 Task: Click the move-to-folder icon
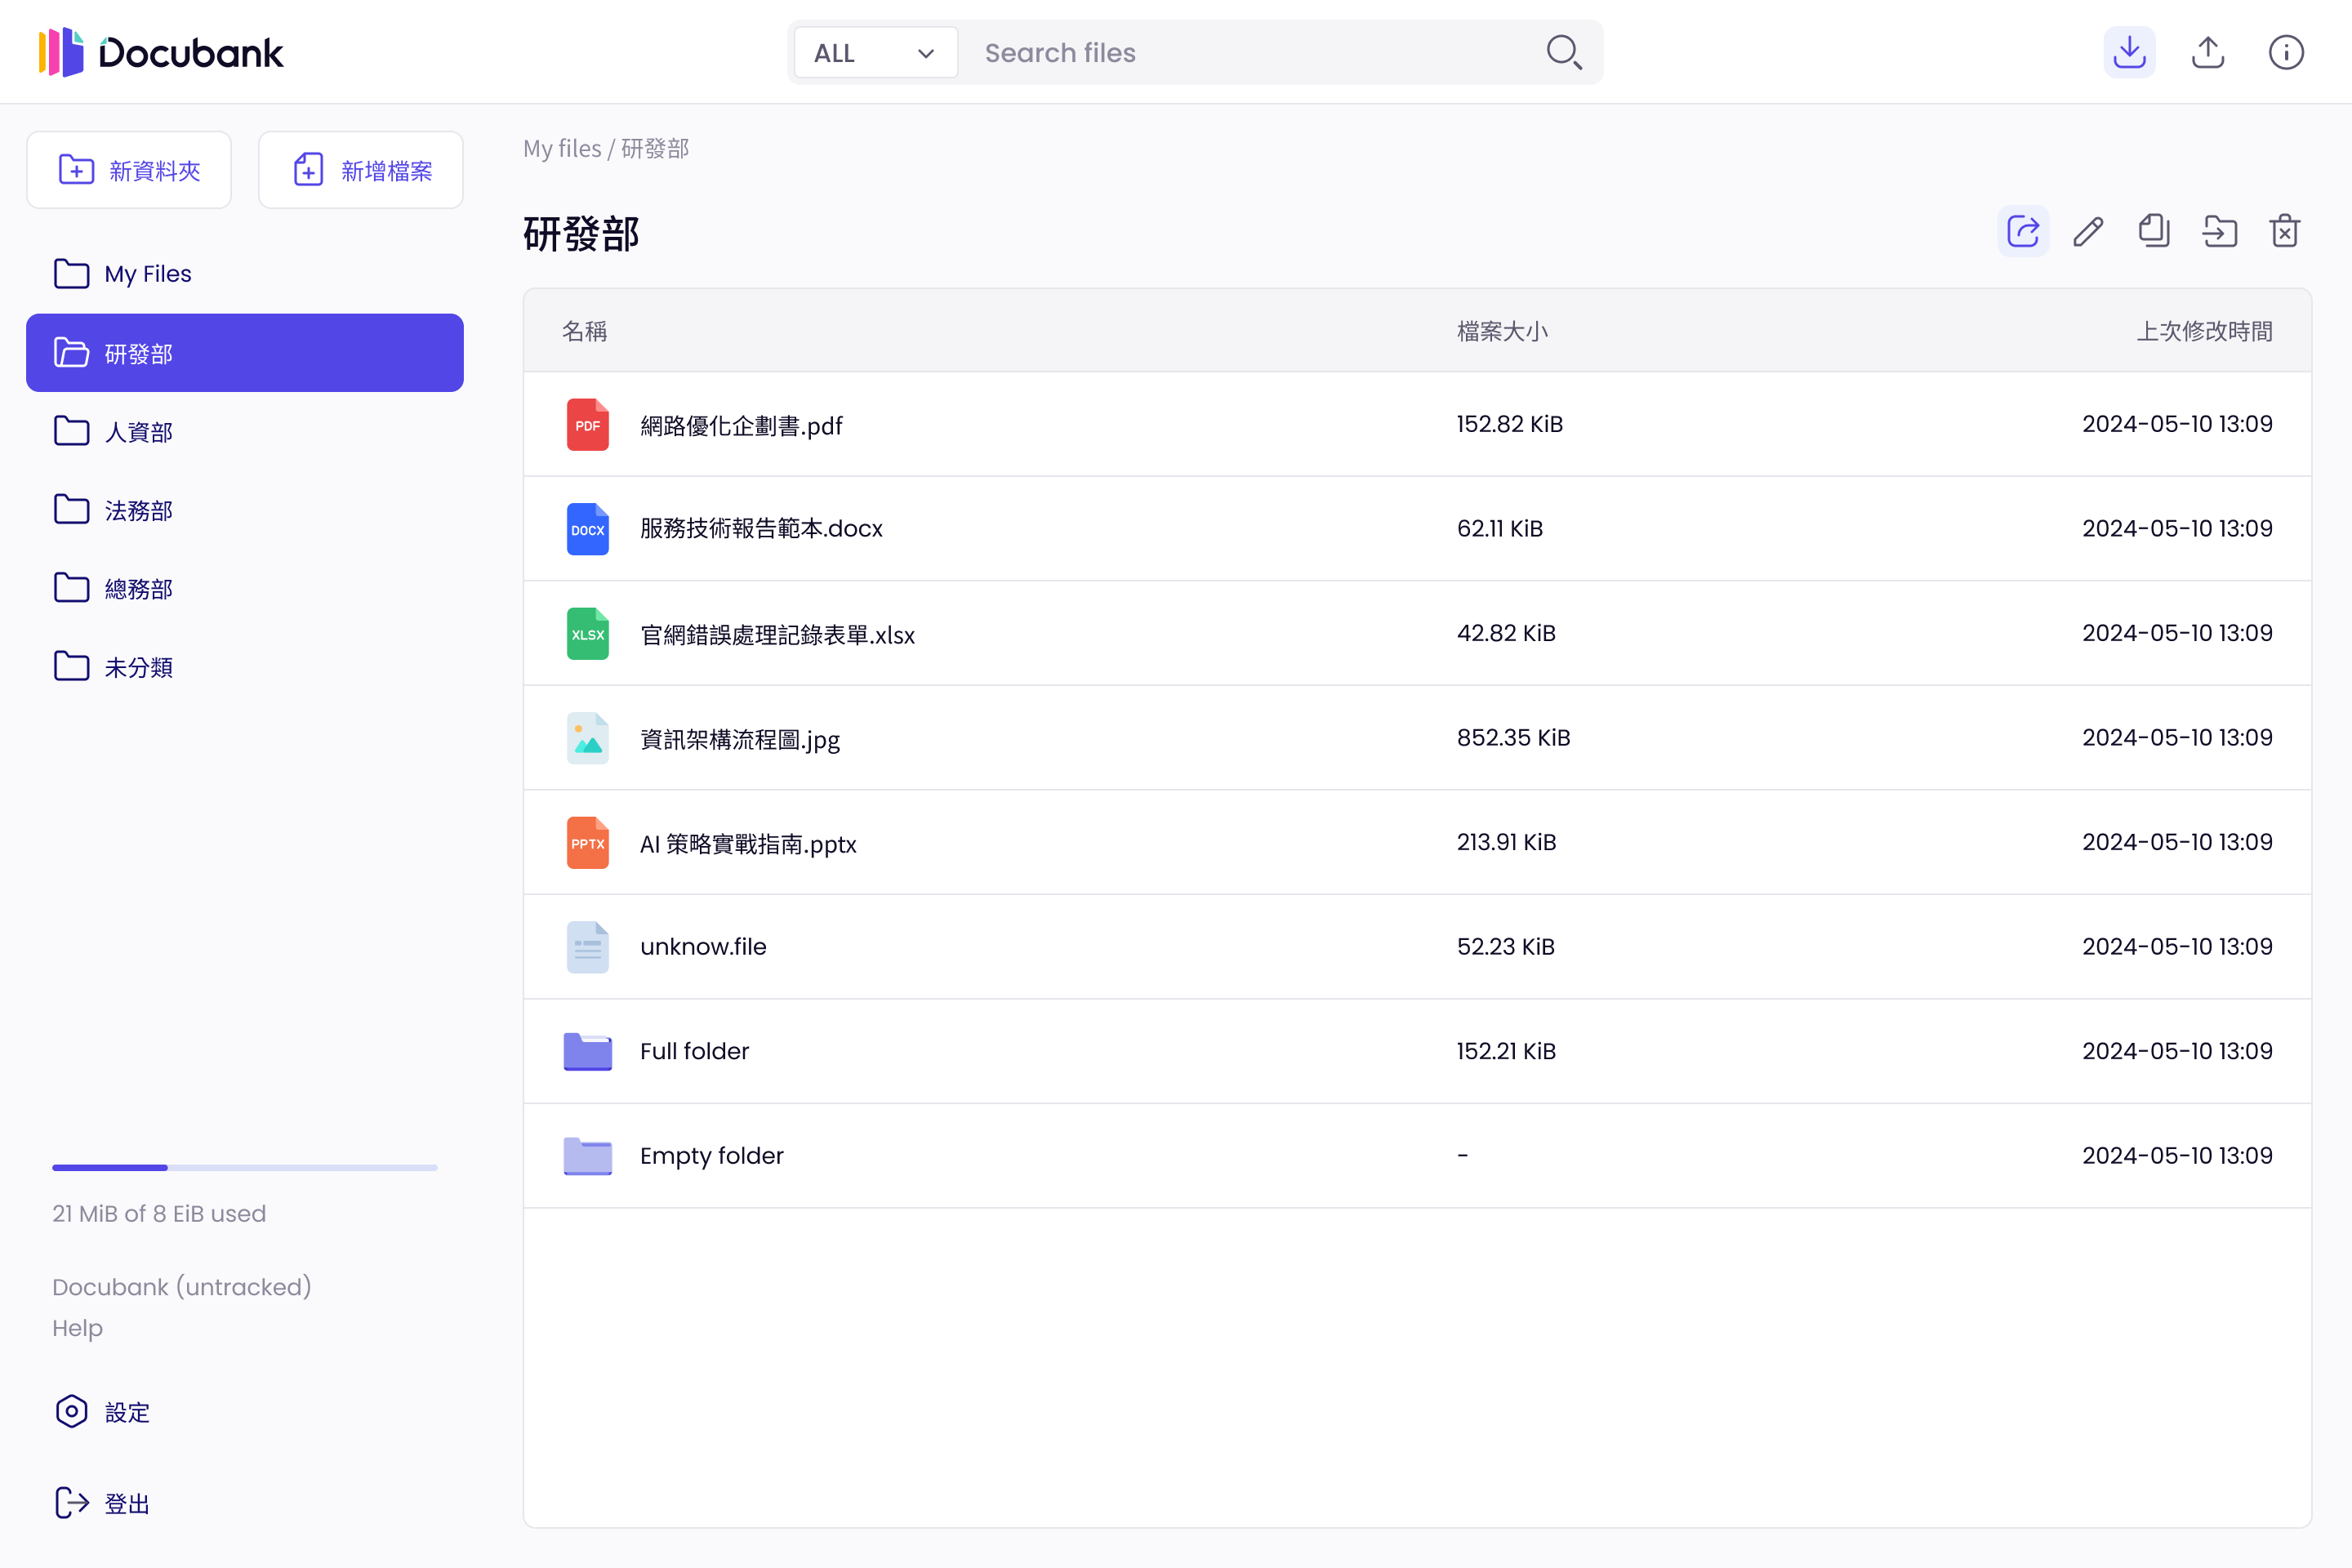coord(2219,232)
